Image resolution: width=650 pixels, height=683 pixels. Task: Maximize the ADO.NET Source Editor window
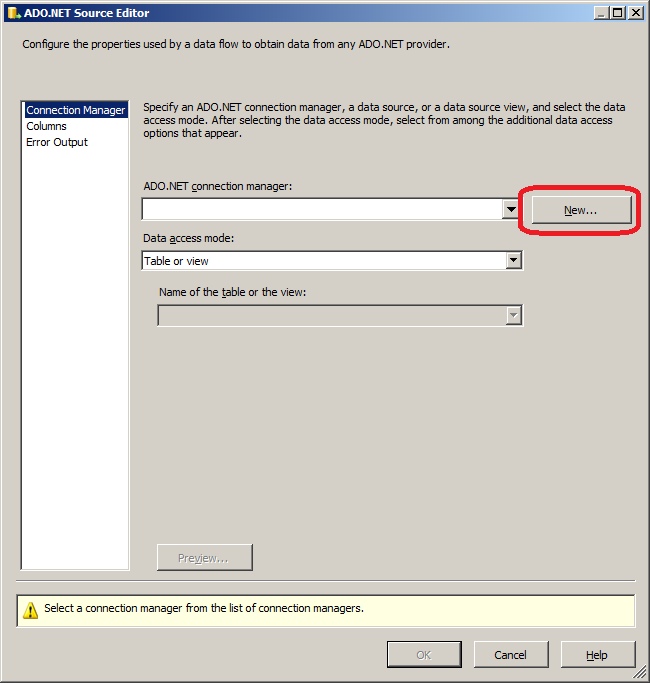[x=618, y=13]
